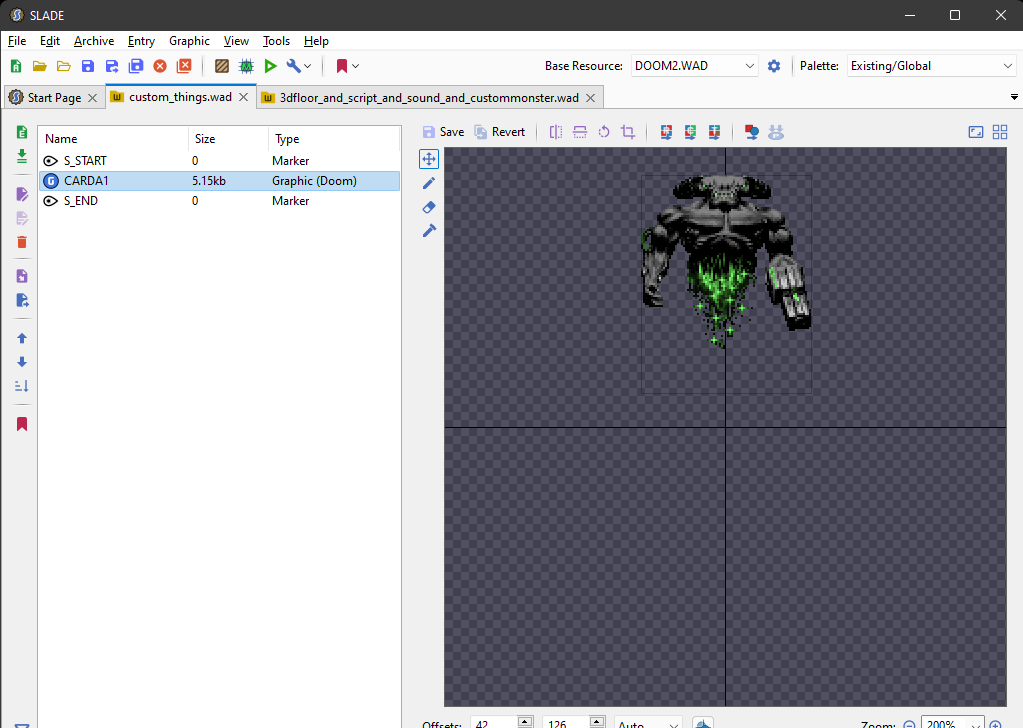Close the custom_things.wad tab

243,97
